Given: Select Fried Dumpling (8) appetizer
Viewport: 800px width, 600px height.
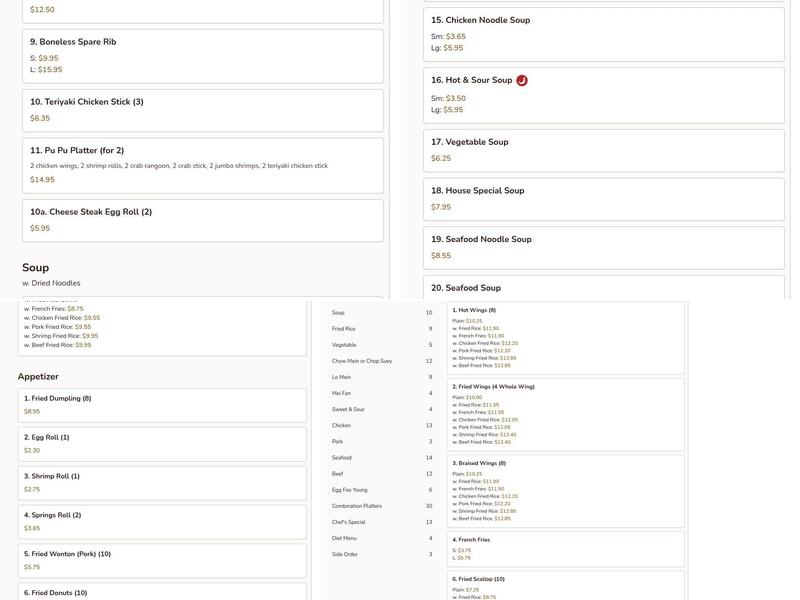Looking at the screenshot, I should click(162, 404).
